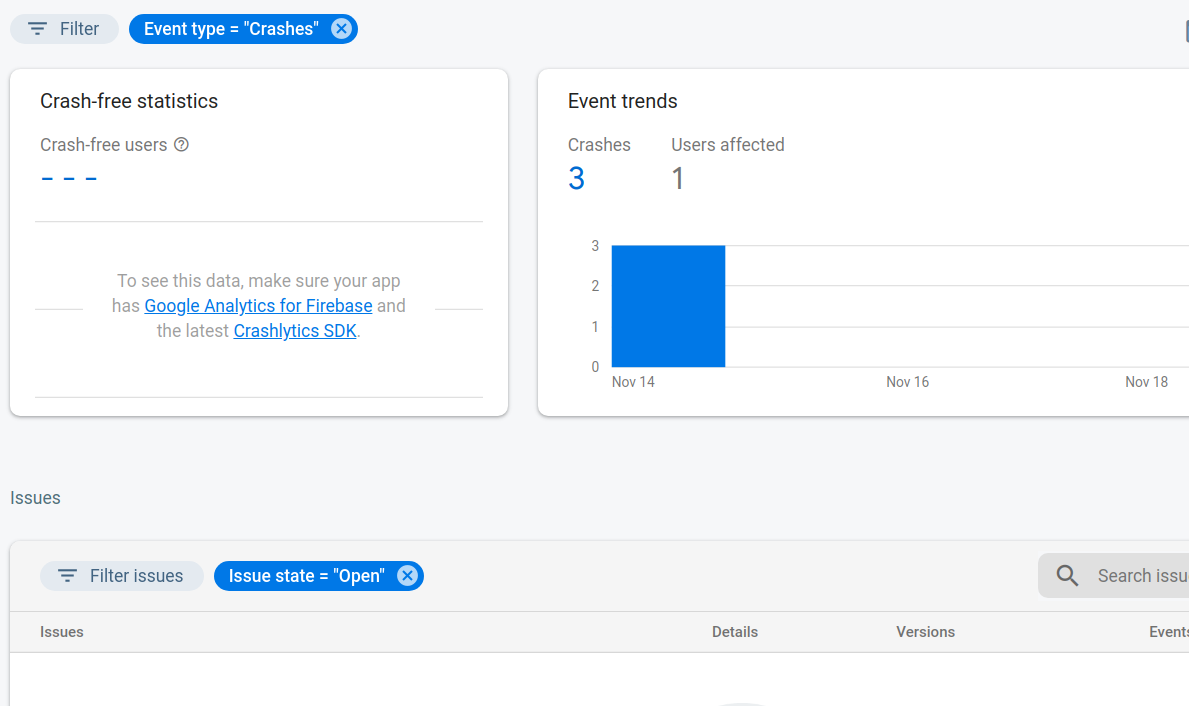
Task: Click the Versions column header
Action: pos(925,632)
